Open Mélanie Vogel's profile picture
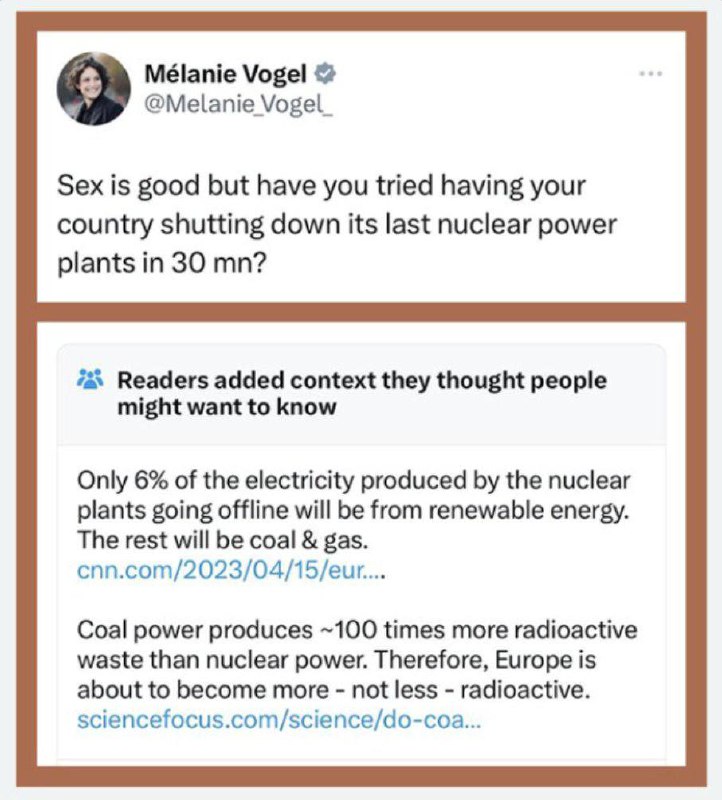The height and width of the screenshot is (800, 722). point(93,88)
